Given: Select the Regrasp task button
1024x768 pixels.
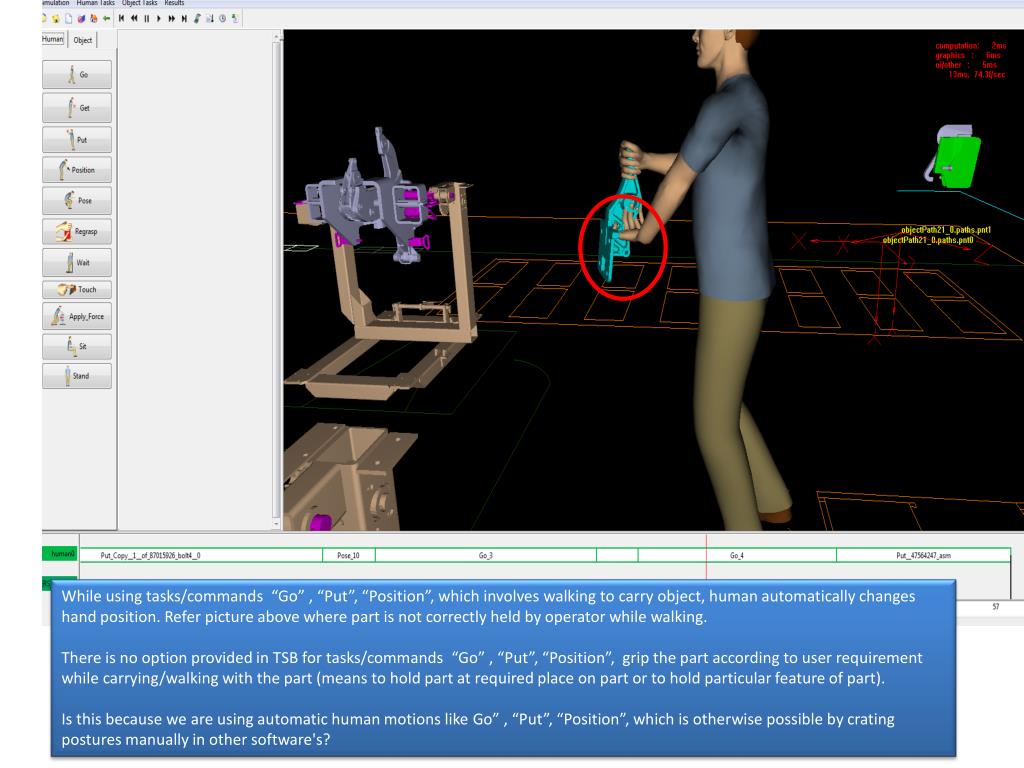Looking at the screenshot, I should coord(77,235).
